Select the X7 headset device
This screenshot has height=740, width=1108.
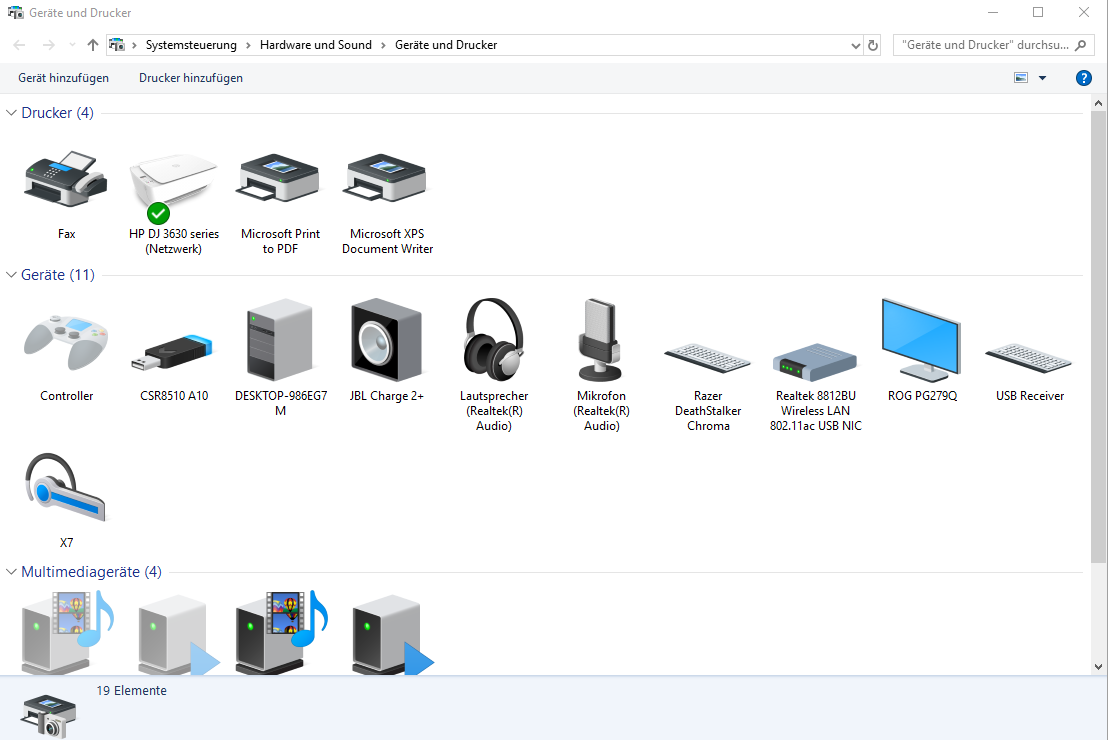66,488
